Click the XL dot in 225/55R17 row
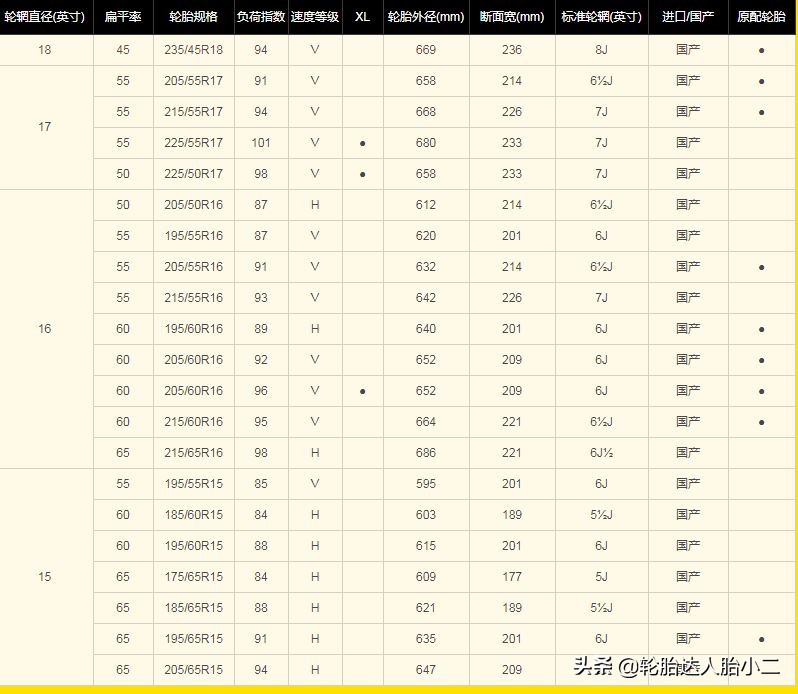The width and height of the screenshot is (798, 694). (362, 144)
